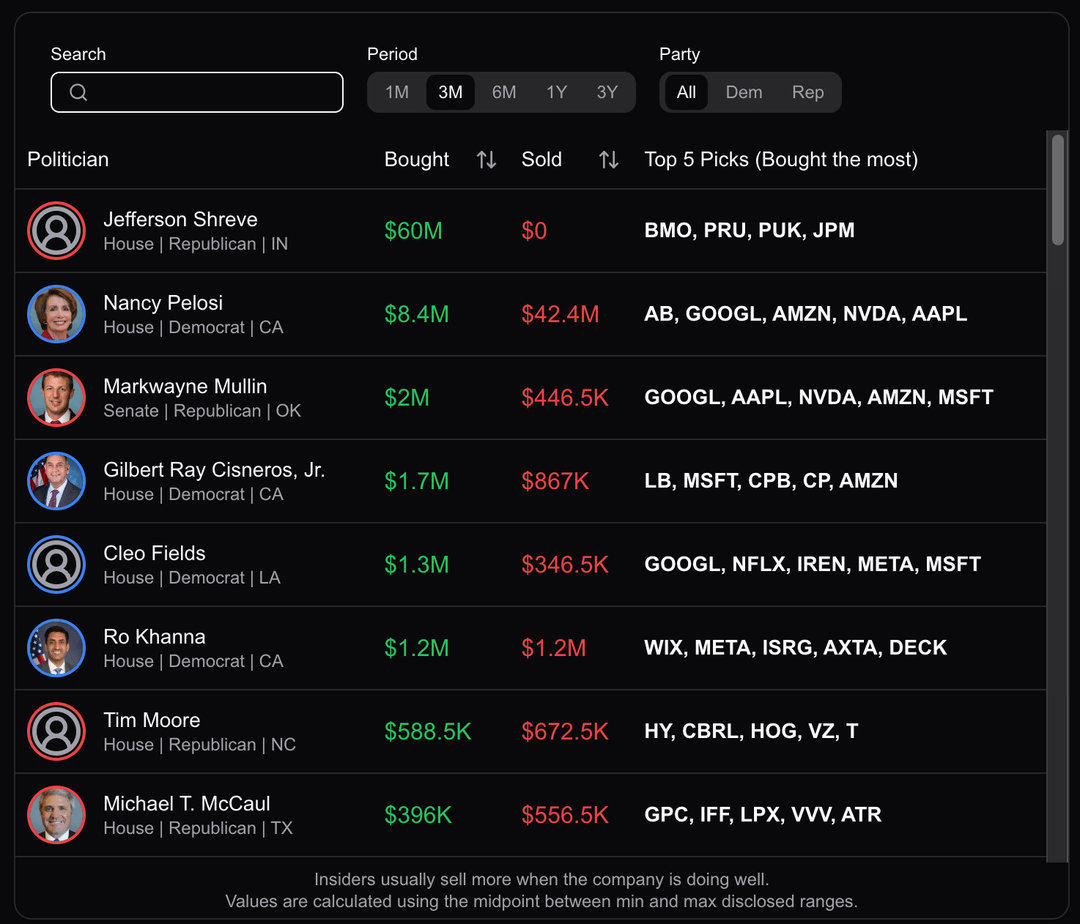
Task: Open Nancy Pelosi's profile photo
Action: 57,314
